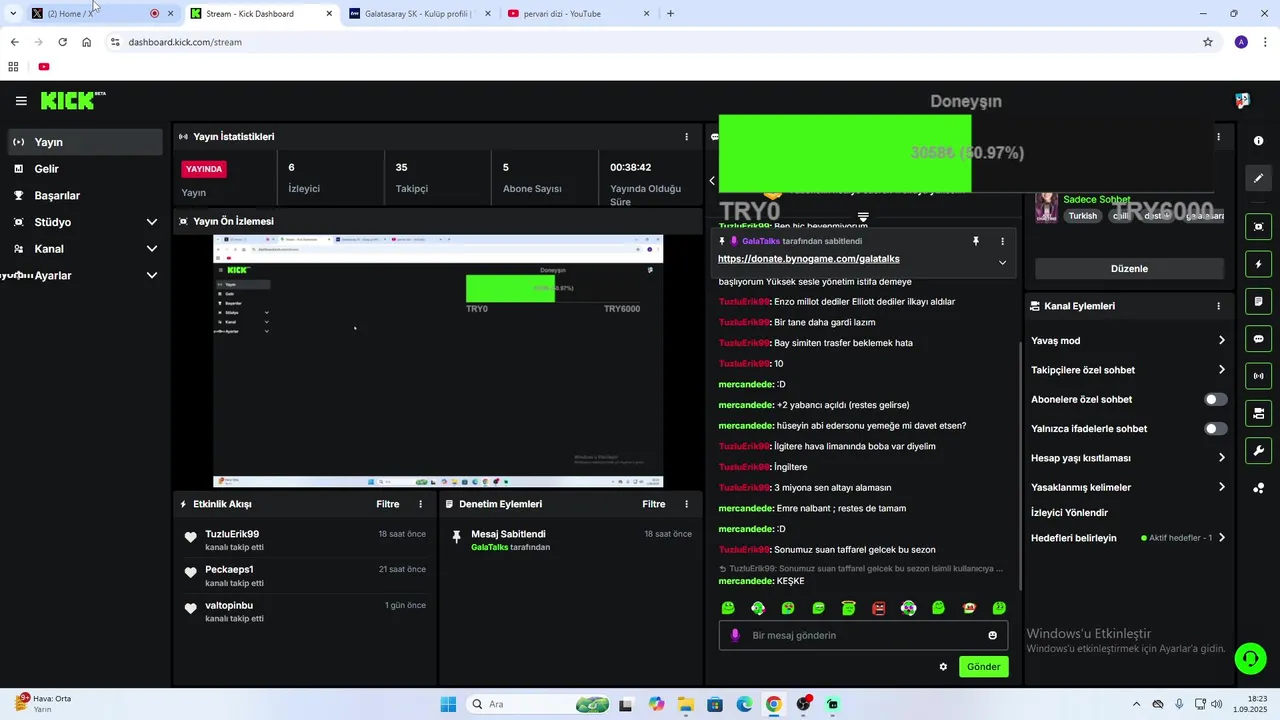Click the chat bubble icon in right sidebar
The image size is (1280, 720).
coord(1258,339)
